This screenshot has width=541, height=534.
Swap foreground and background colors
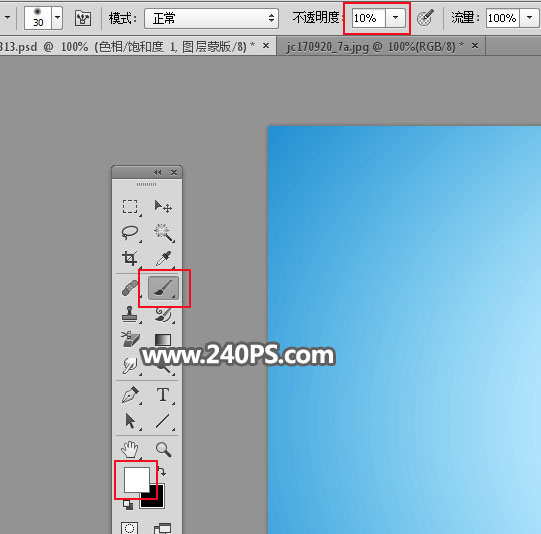161,471
